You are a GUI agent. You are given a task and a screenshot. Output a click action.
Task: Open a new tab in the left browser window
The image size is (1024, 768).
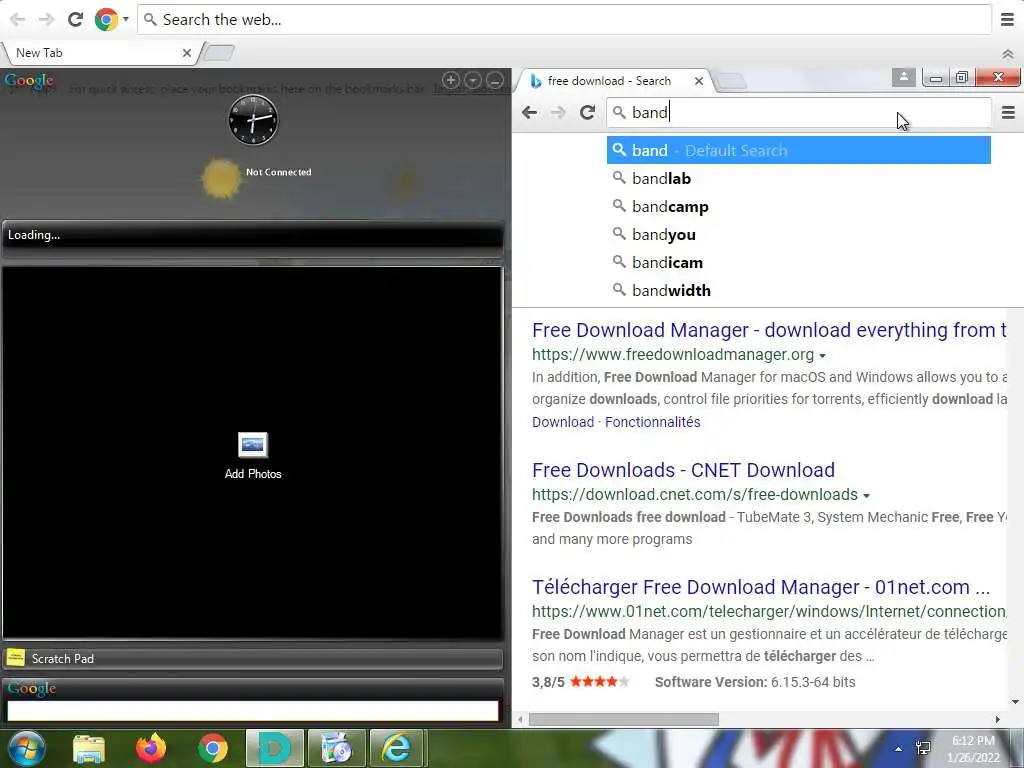point(219,53)
